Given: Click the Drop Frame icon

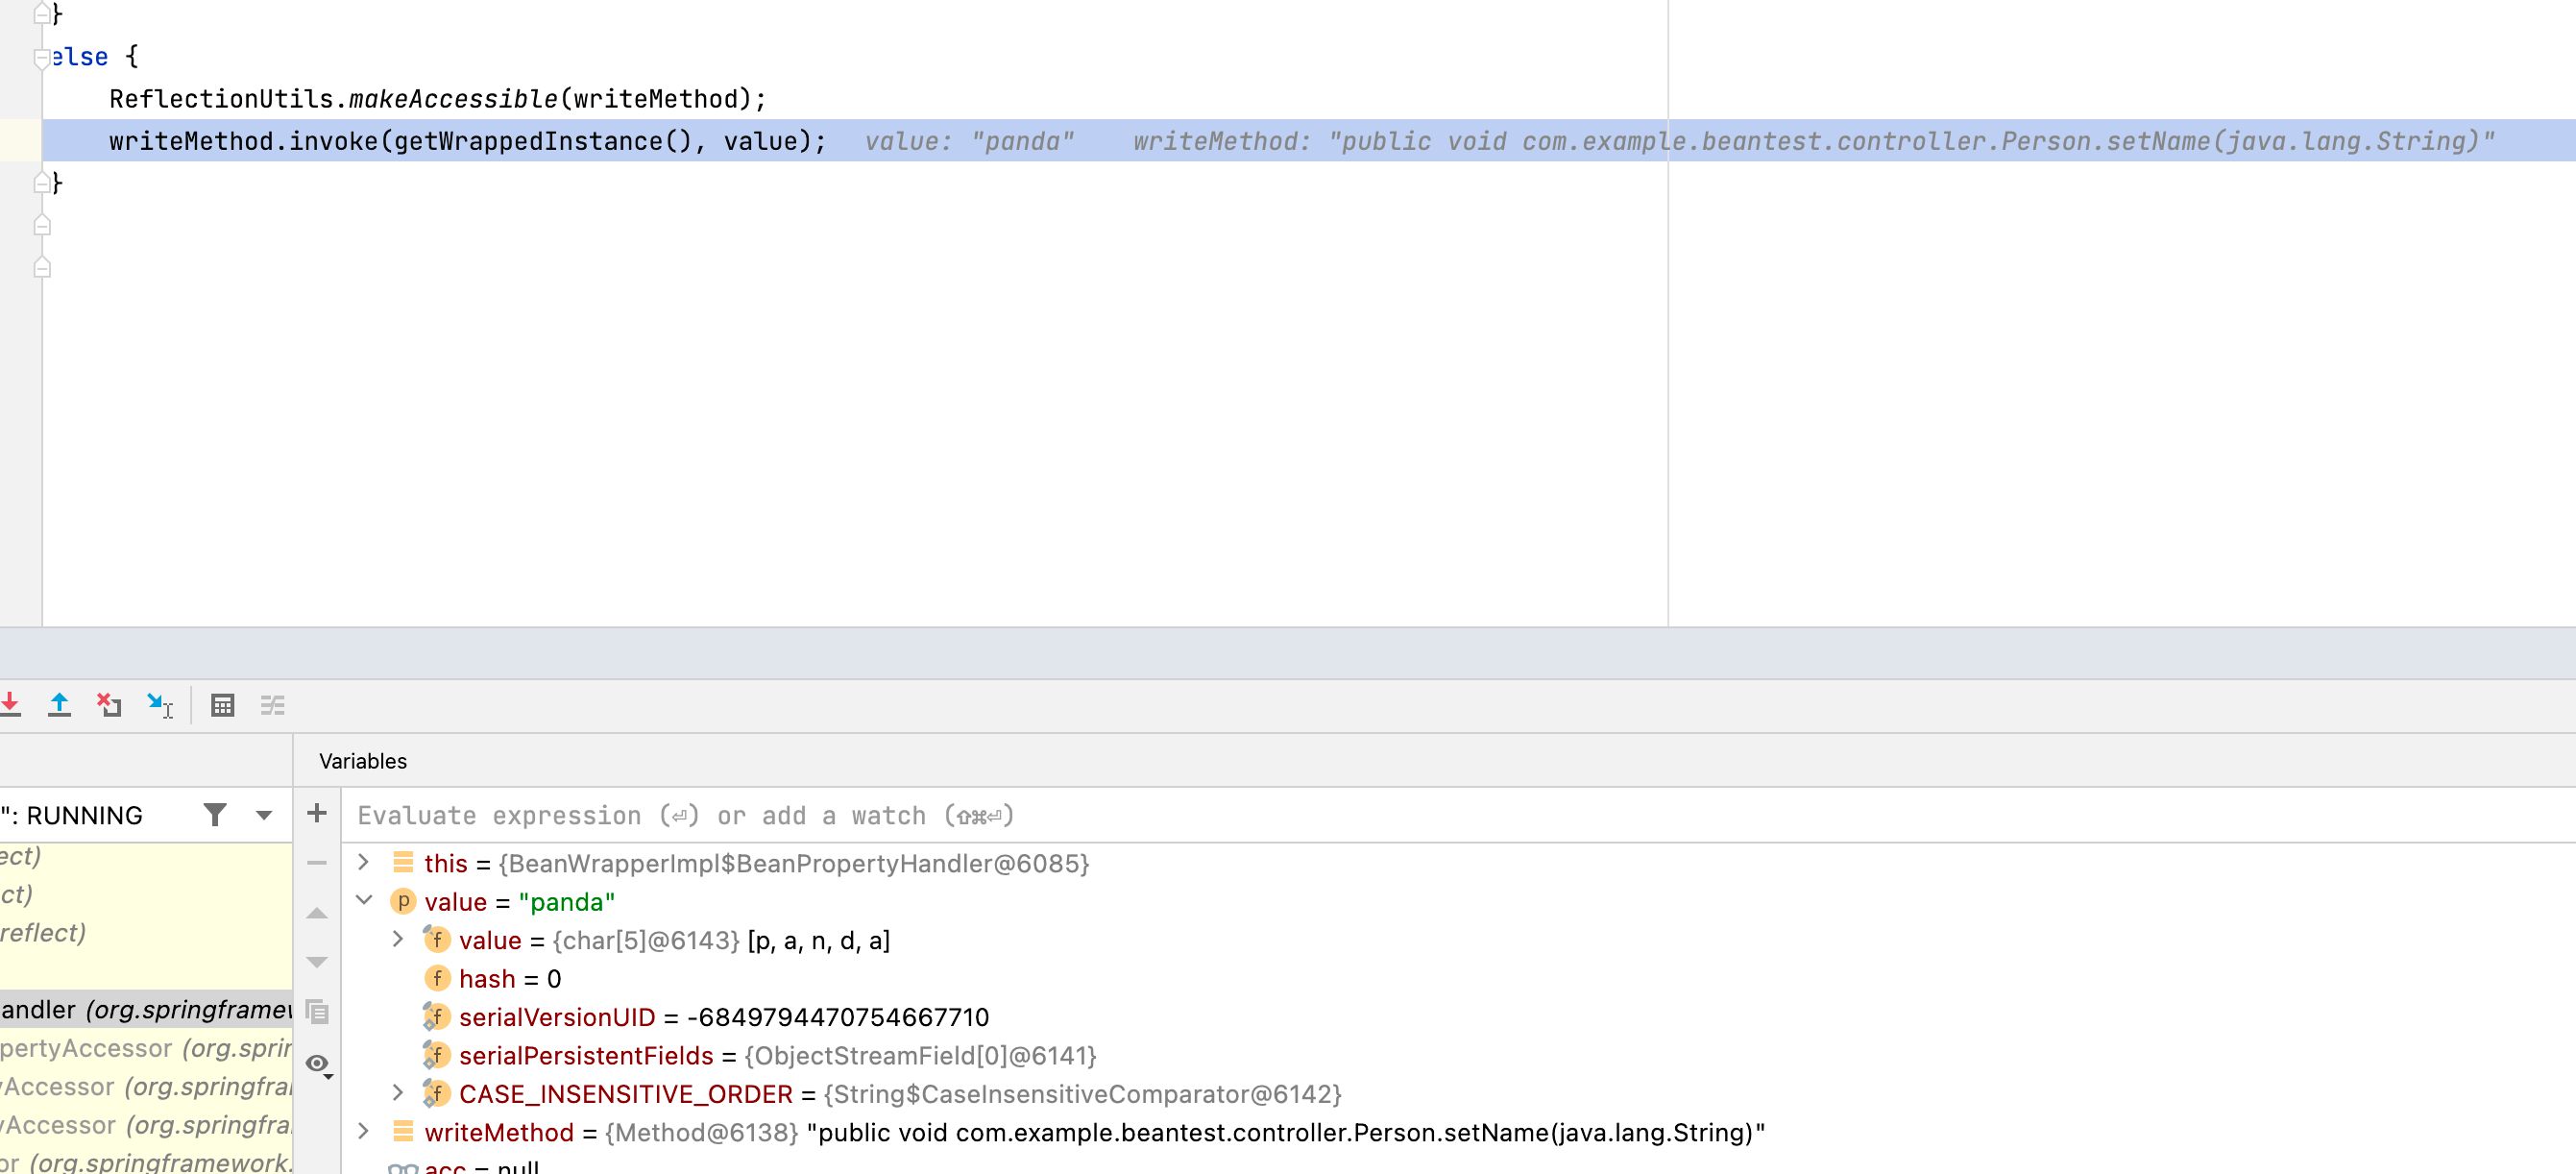Looking at the screenshot, I should 109,705.
